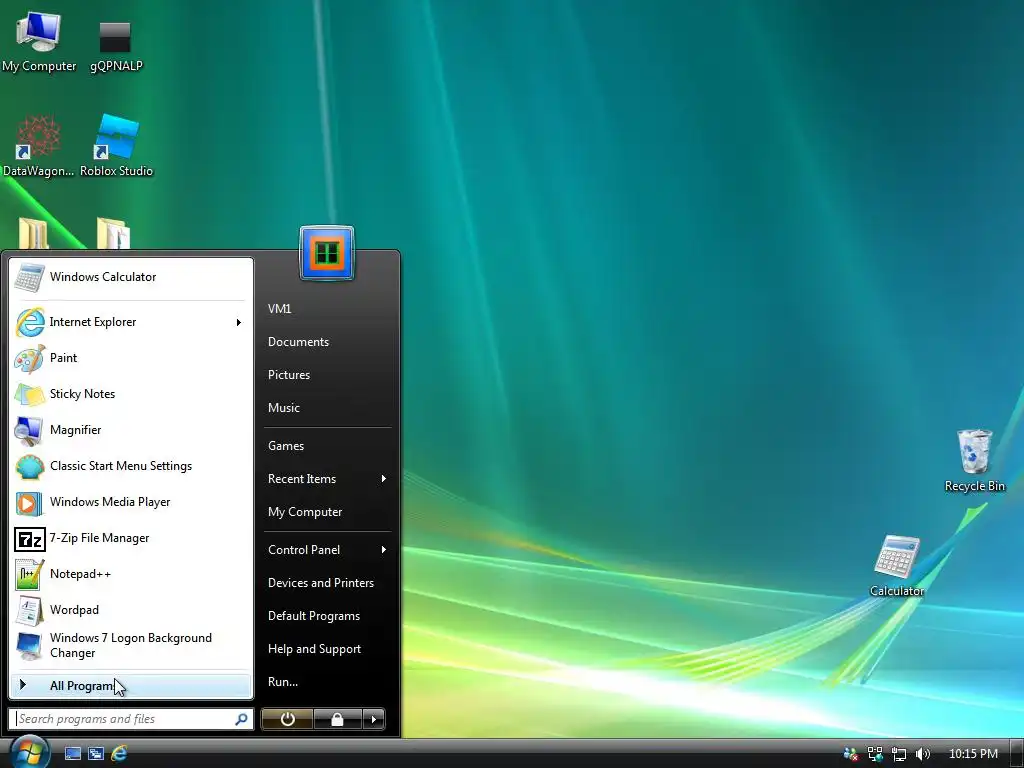Screen dimensions: 1024x768
Task: Expand shutdown options arrow
Action: [374, 719]
